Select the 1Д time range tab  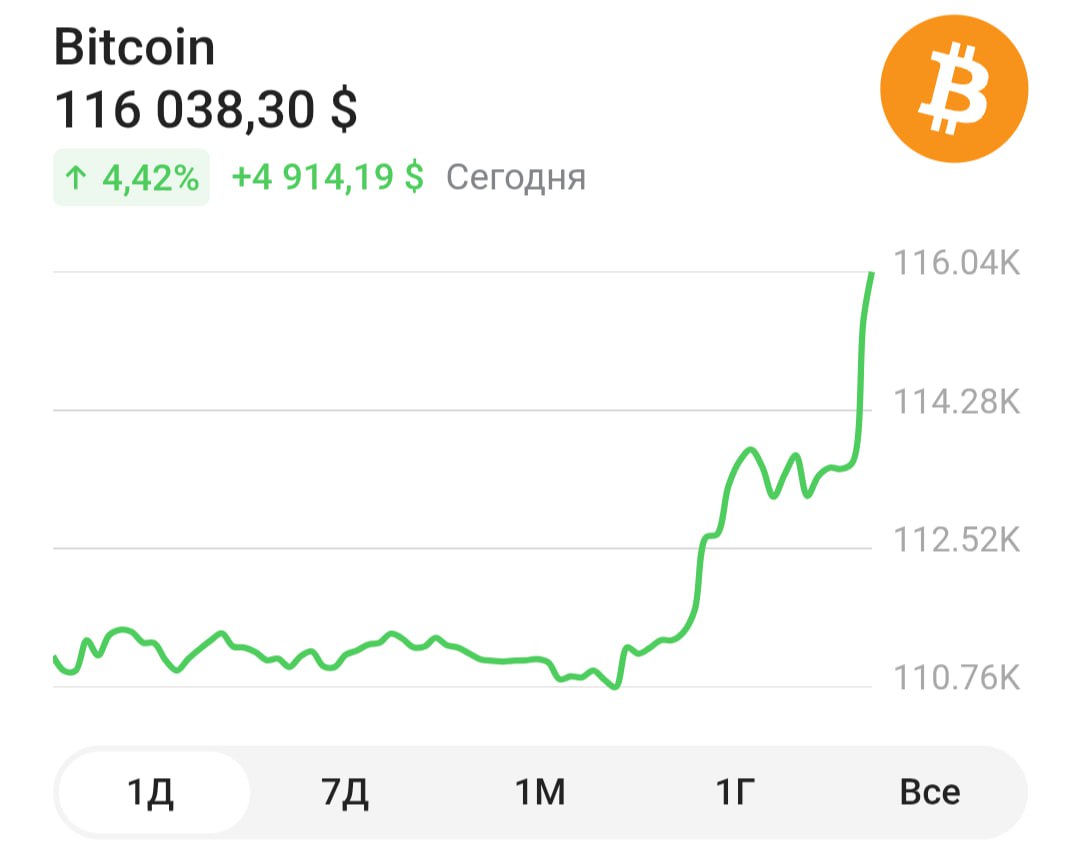pyautogui.click(x=152, y=793)
